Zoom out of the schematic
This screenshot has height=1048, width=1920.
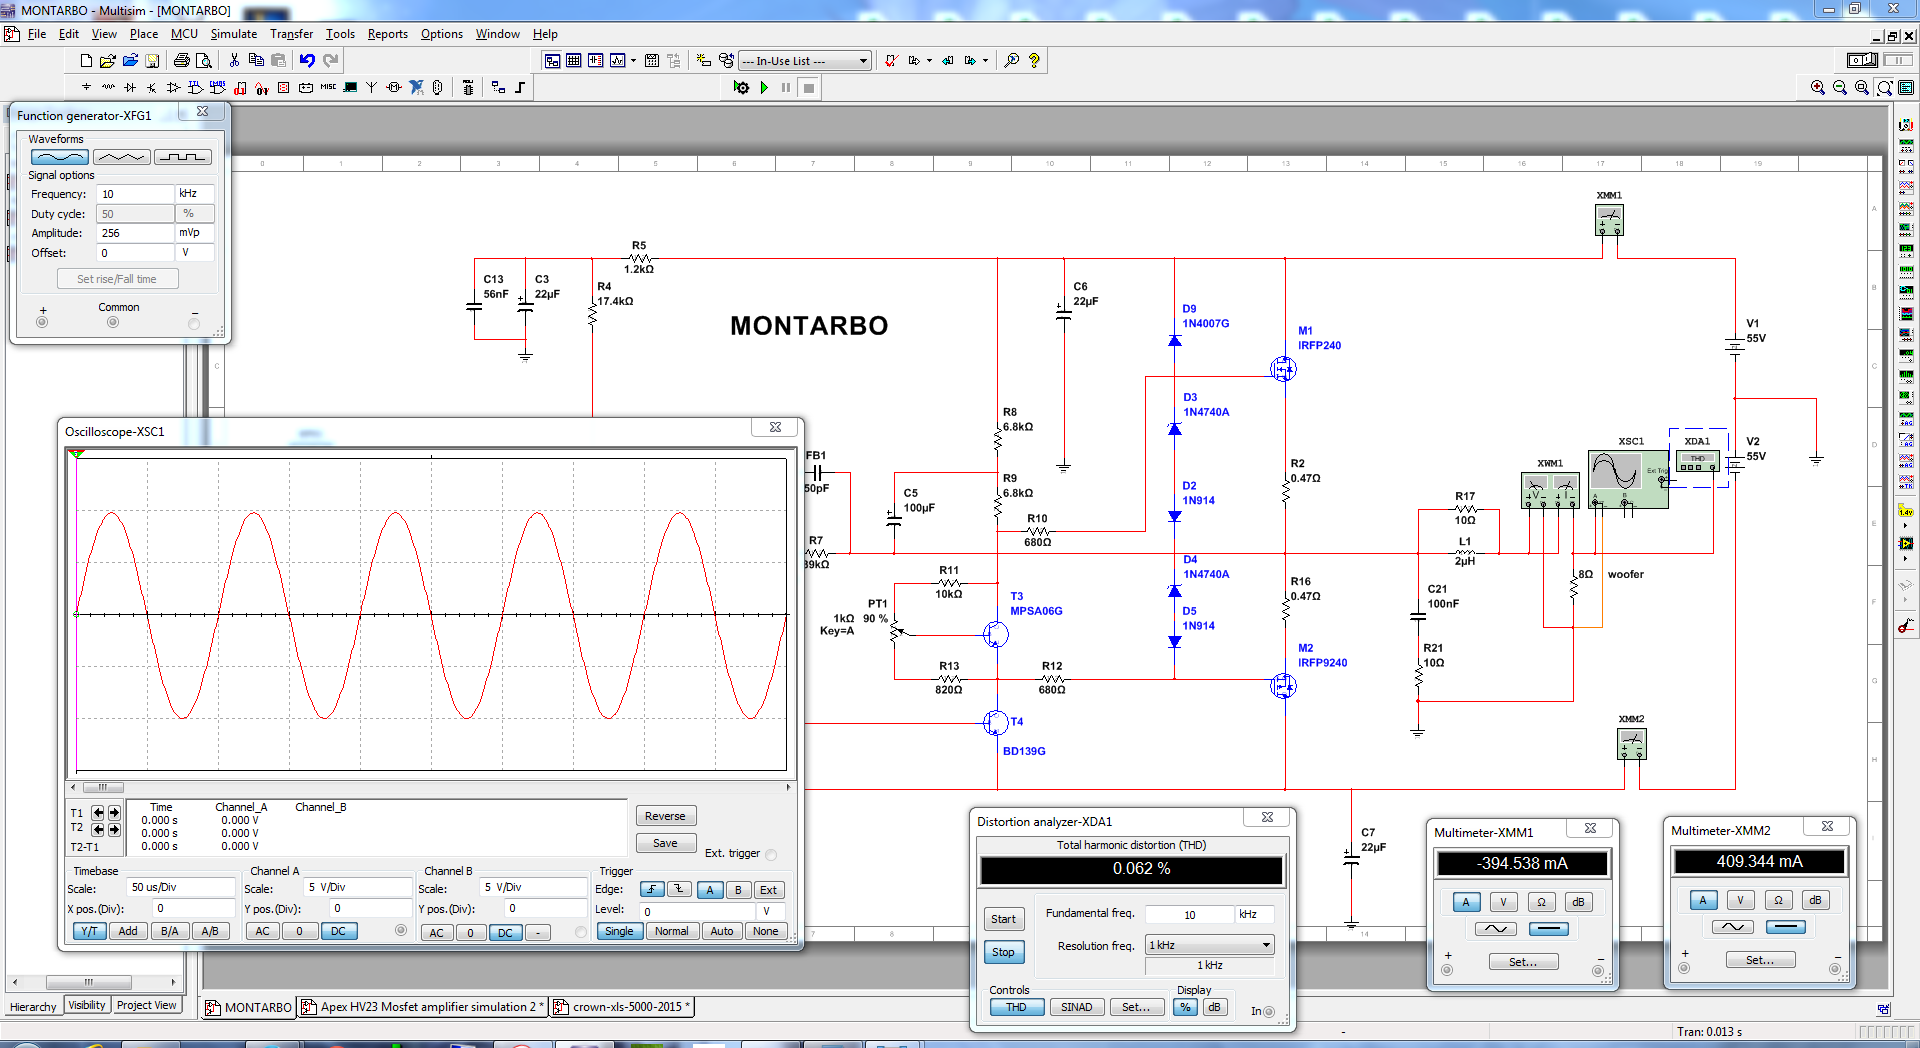(1840, 88)
